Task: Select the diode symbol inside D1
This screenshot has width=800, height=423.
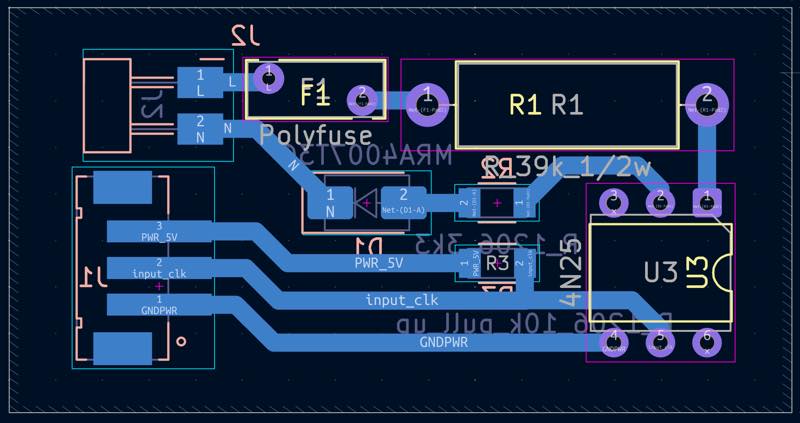Action: (x=366, y=203)
